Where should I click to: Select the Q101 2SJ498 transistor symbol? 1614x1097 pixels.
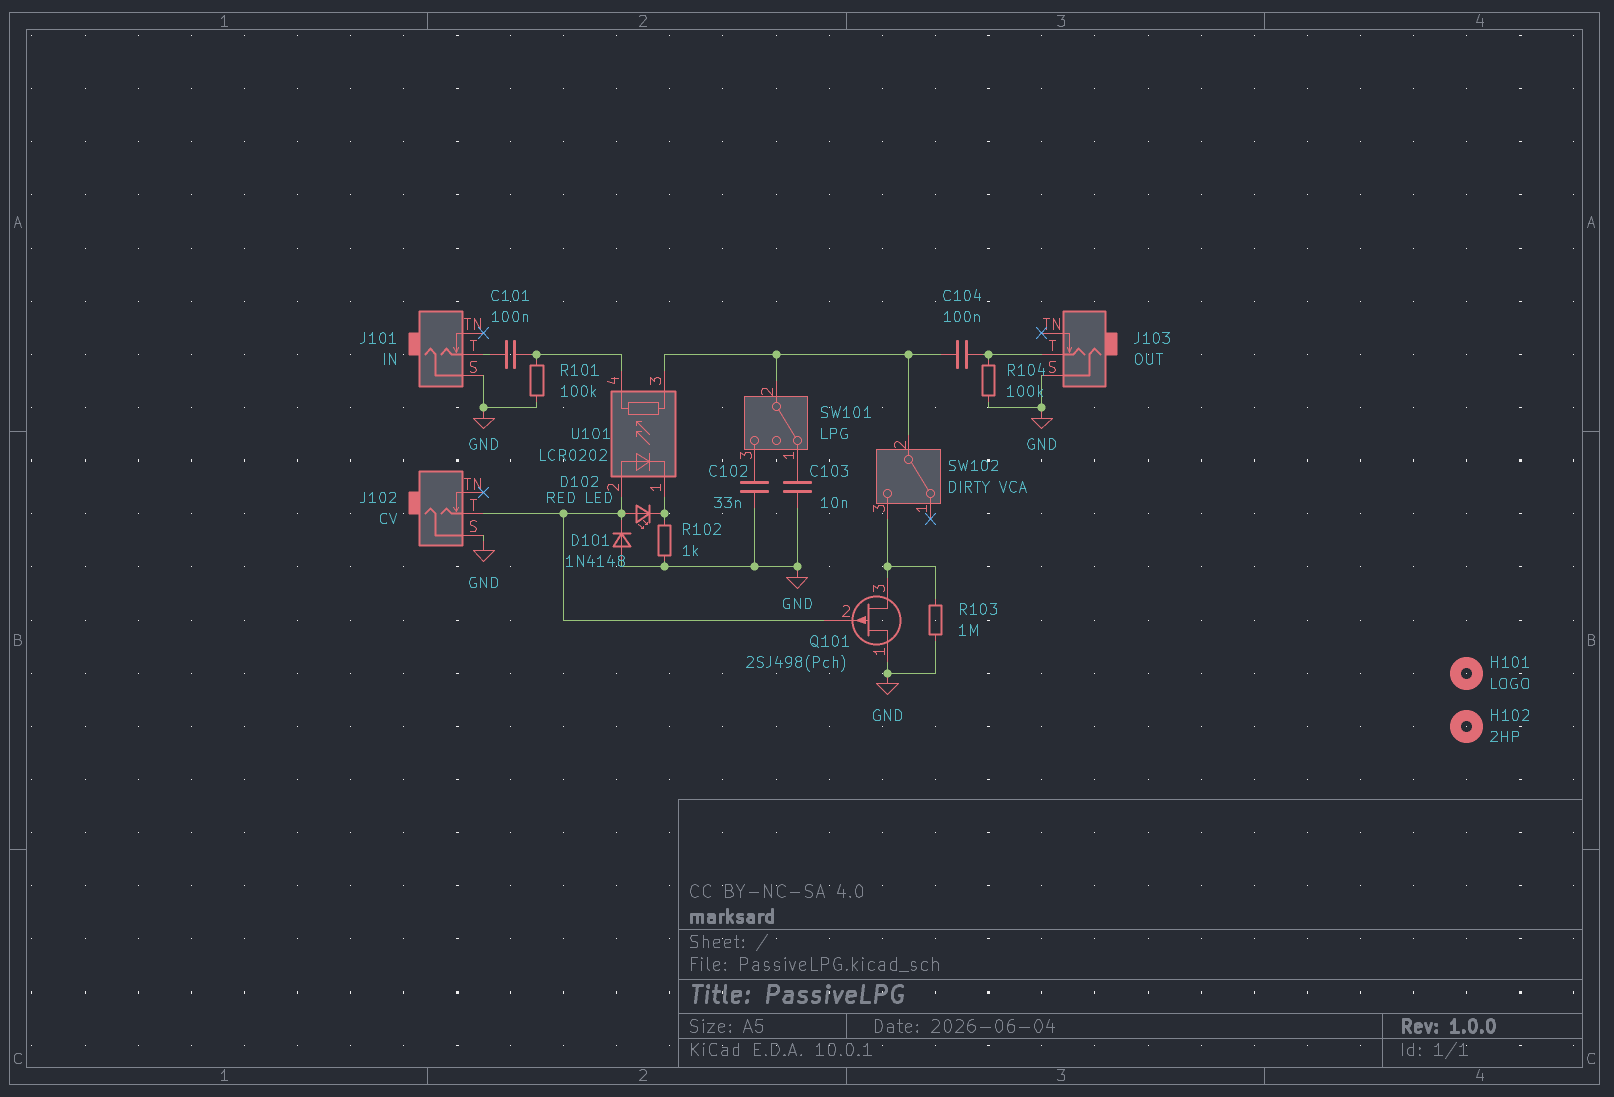point(877,621)
